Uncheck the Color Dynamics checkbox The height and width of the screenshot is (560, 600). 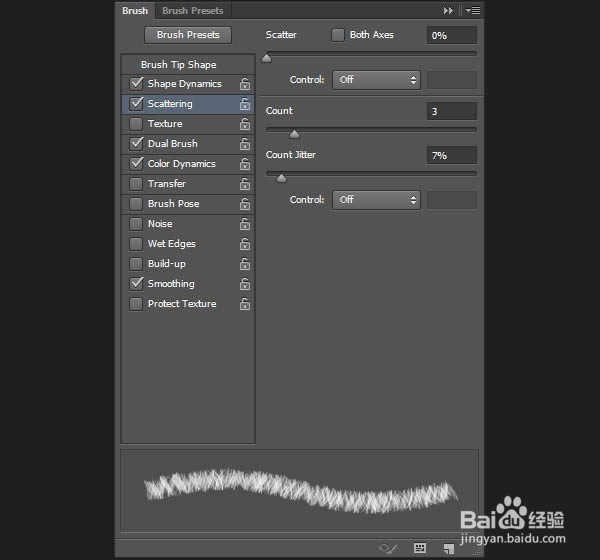pyautogui.click(x=136, y=163)
